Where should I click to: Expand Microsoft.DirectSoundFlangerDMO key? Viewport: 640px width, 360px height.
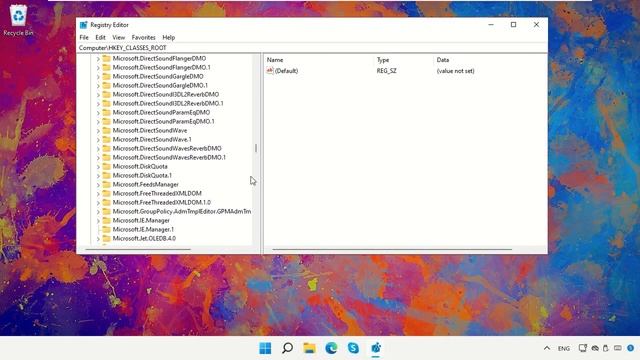98,59
